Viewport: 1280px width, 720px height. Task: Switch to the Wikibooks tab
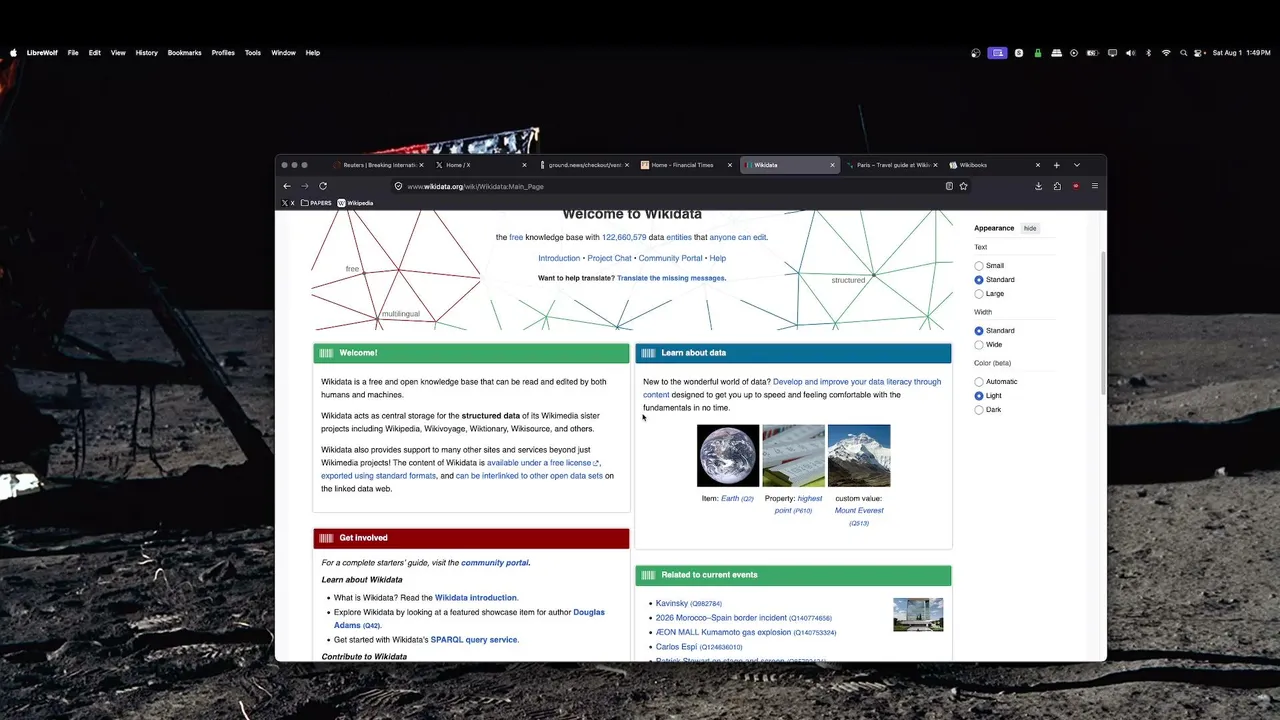(x=995, y=165)
